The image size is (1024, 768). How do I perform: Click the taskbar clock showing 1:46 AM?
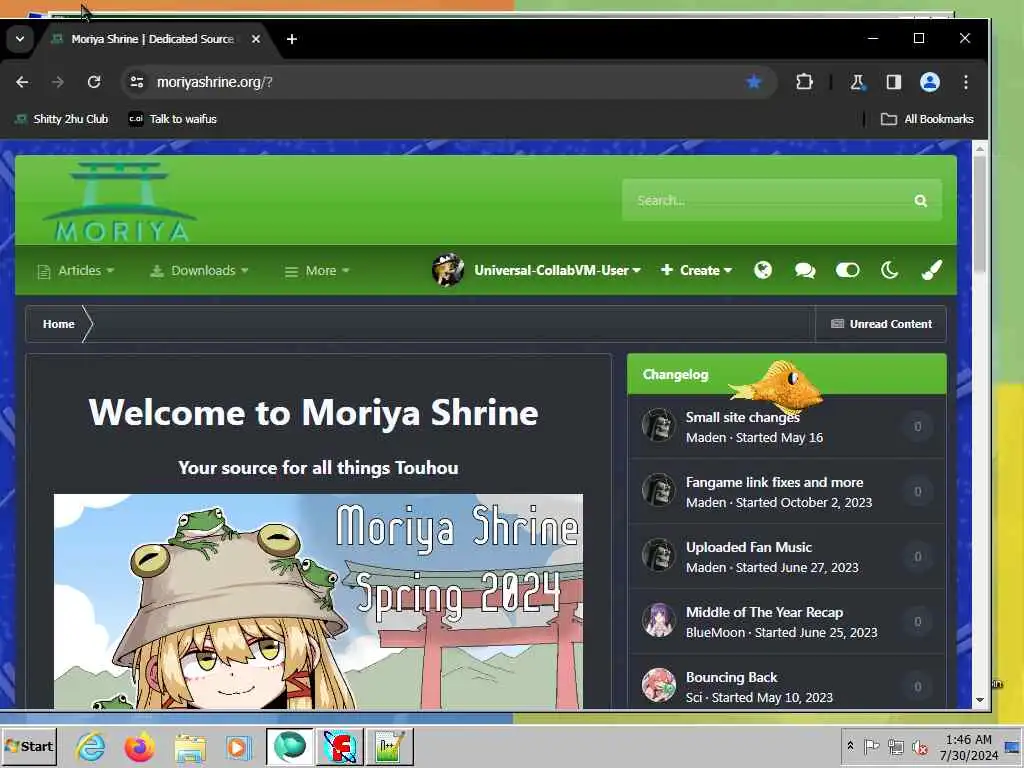[x=969, y=747]
